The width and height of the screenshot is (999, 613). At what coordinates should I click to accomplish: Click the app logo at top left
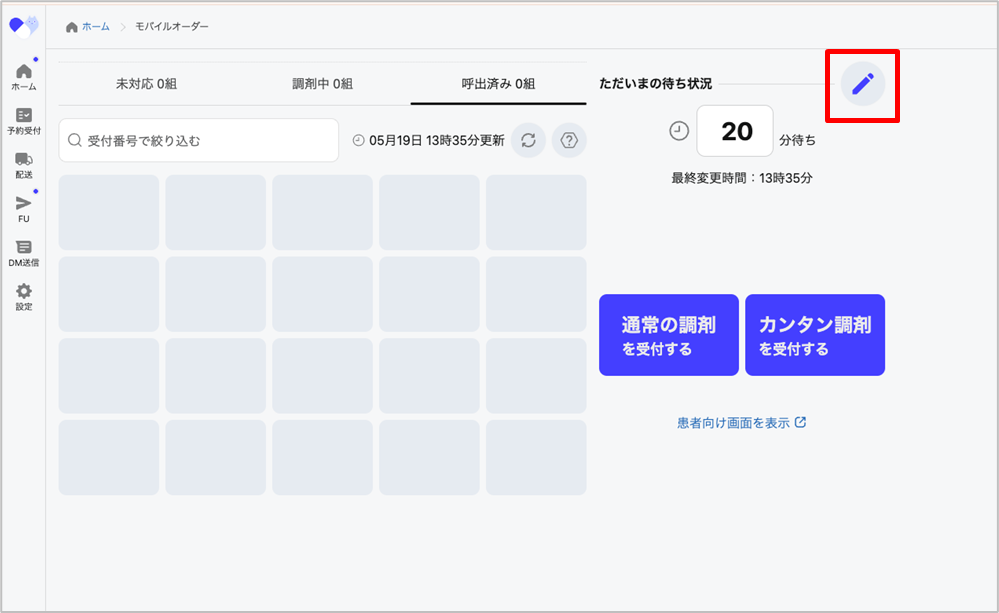(x=24, y=26)
